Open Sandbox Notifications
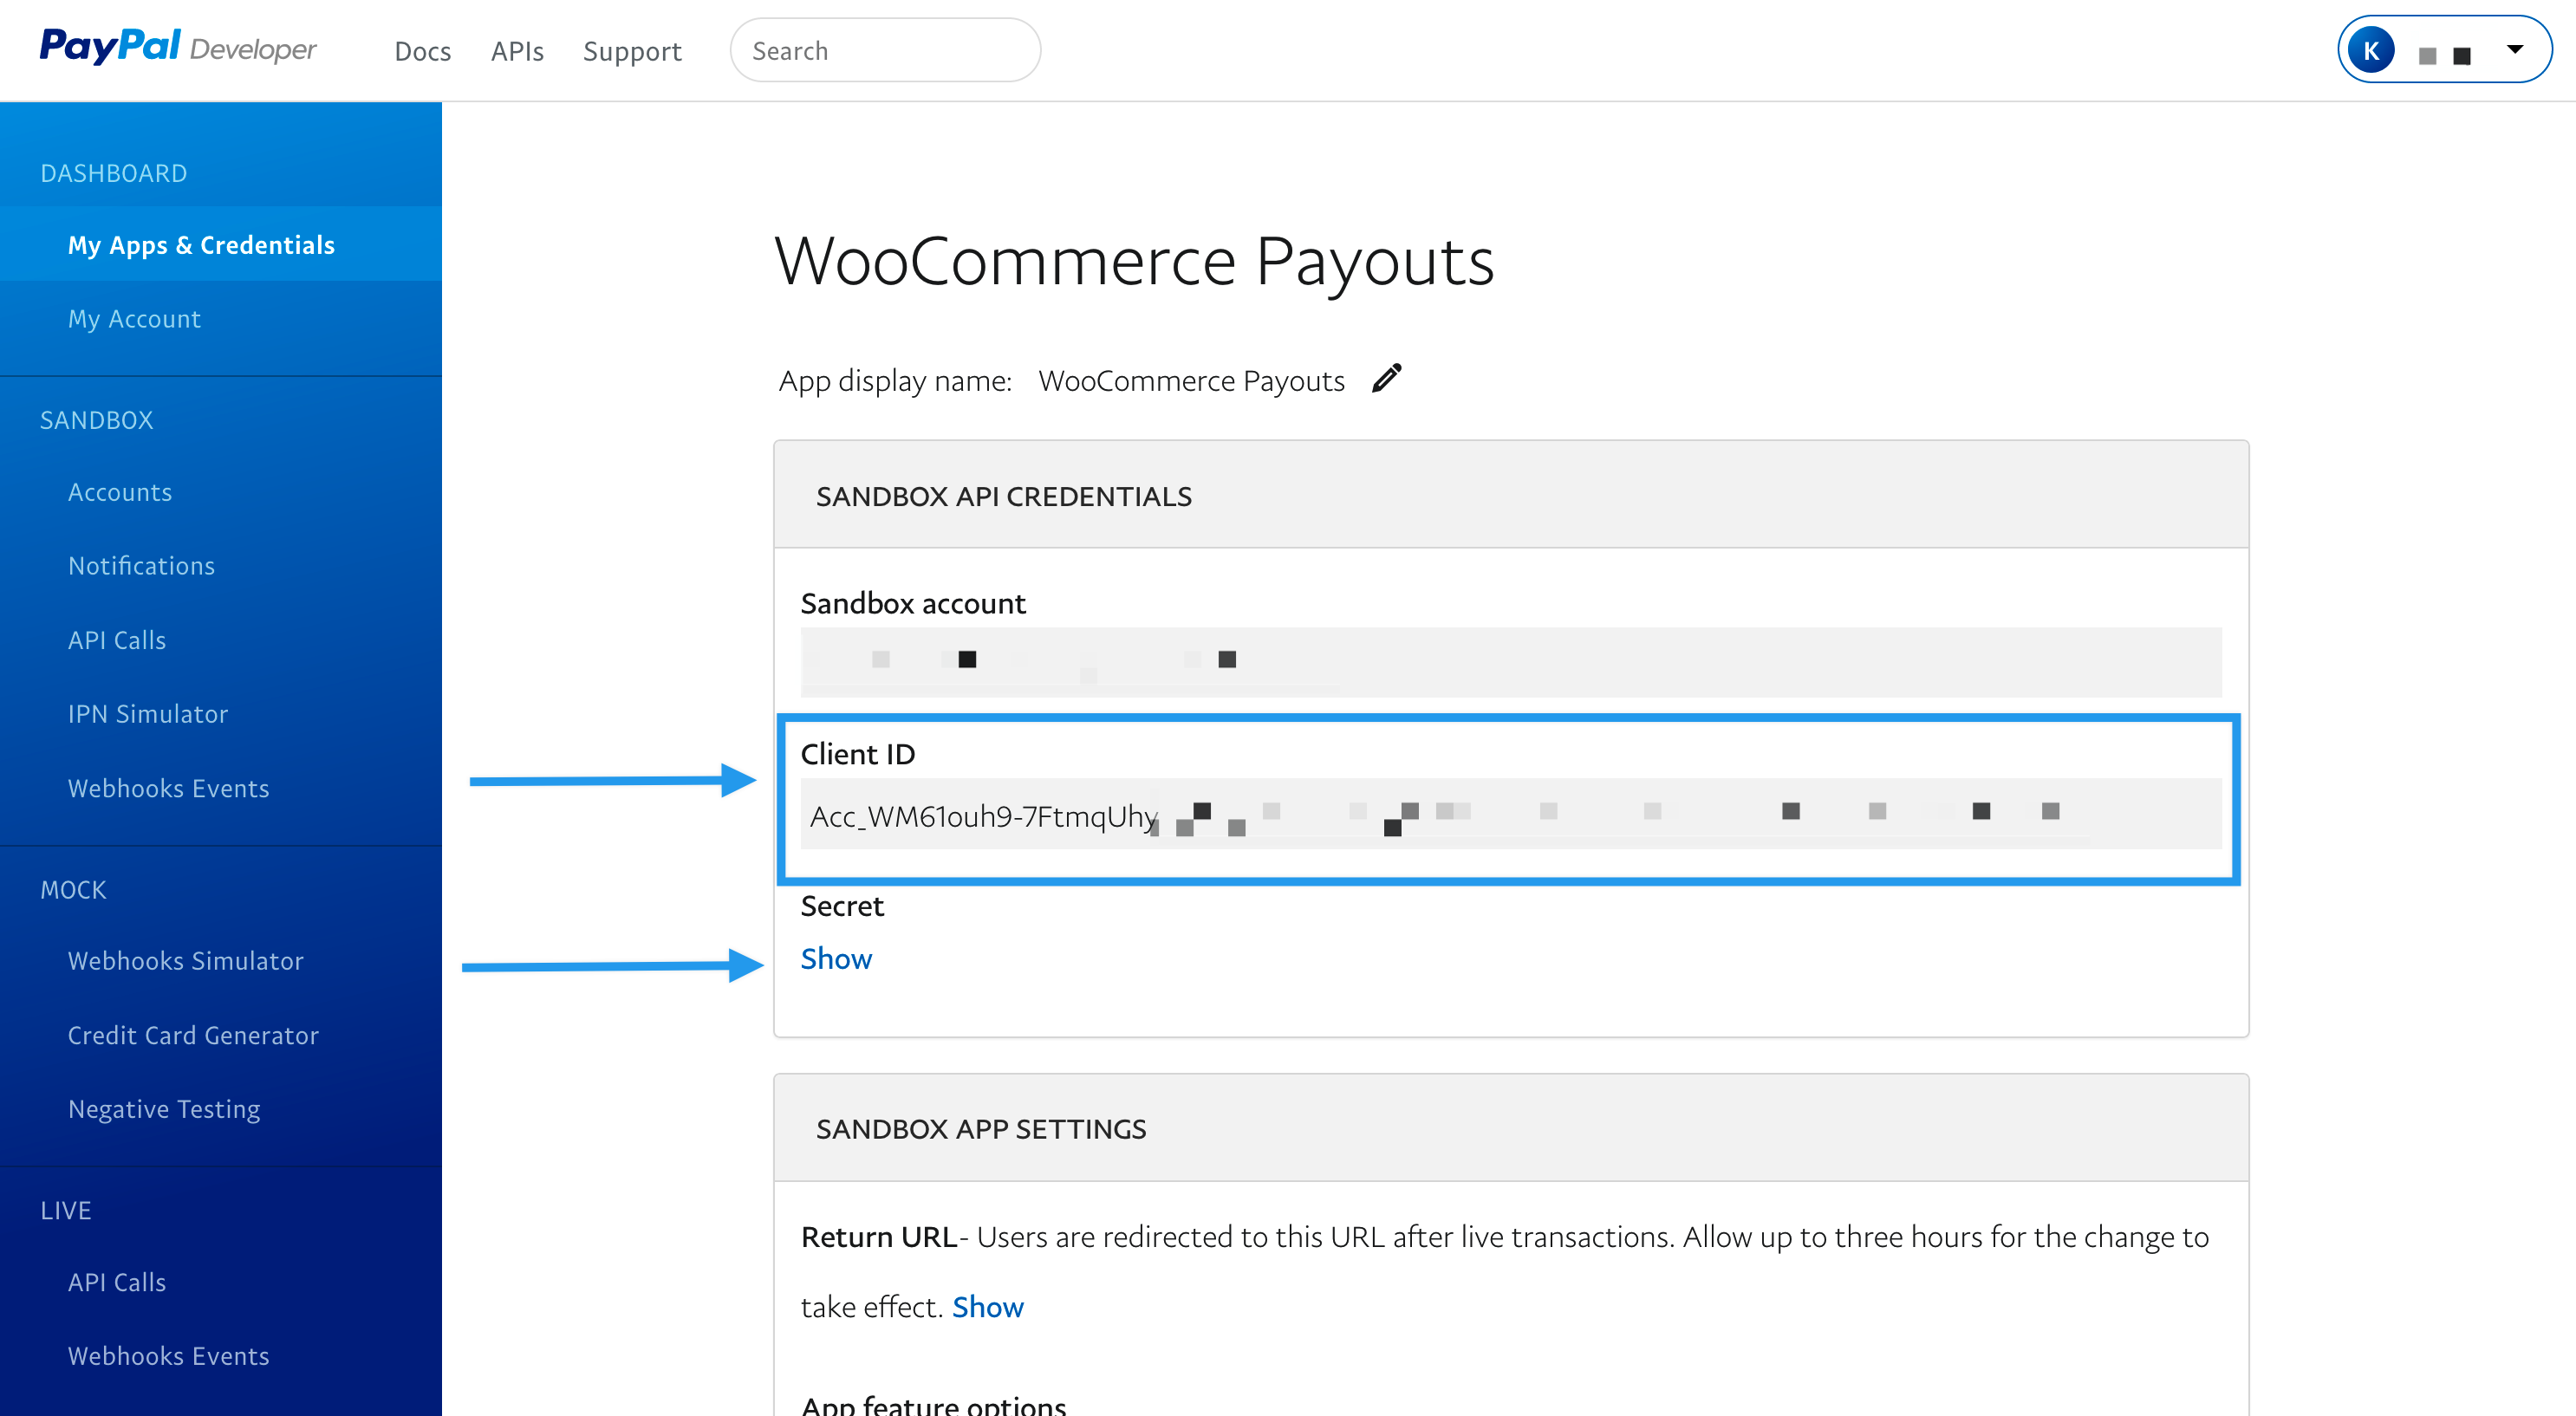The image size is (2576, 1416). (x=141, y=566)
